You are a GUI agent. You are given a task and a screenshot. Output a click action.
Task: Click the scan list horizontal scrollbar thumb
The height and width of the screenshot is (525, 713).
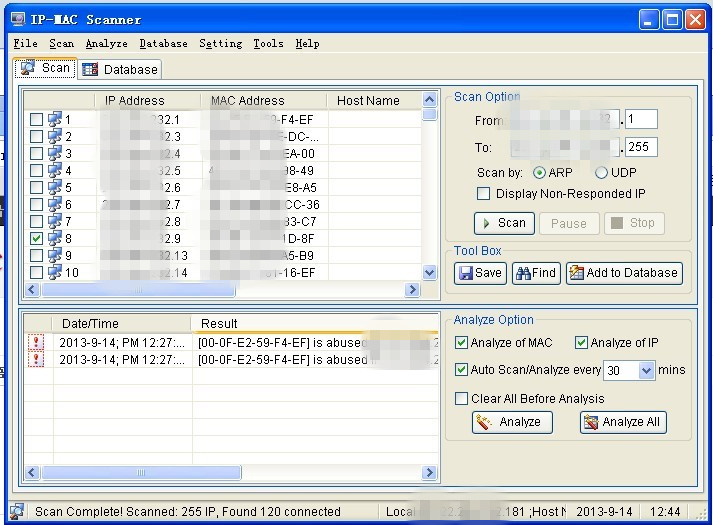pyautogui.click(x=138, y=290)
